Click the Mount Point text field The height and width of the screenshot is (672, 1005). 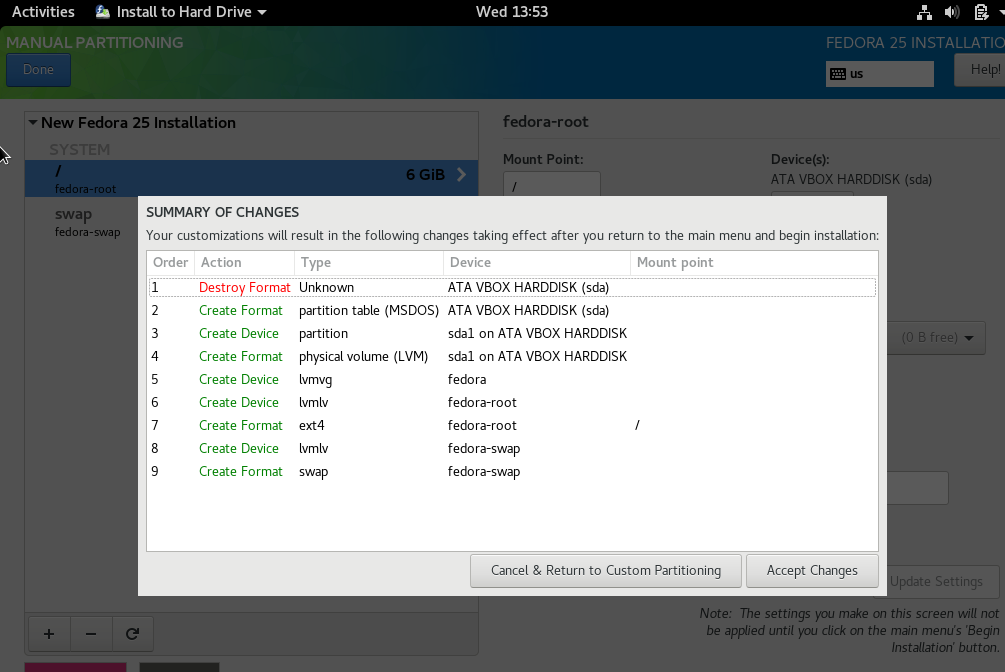[x=551, y=186]
